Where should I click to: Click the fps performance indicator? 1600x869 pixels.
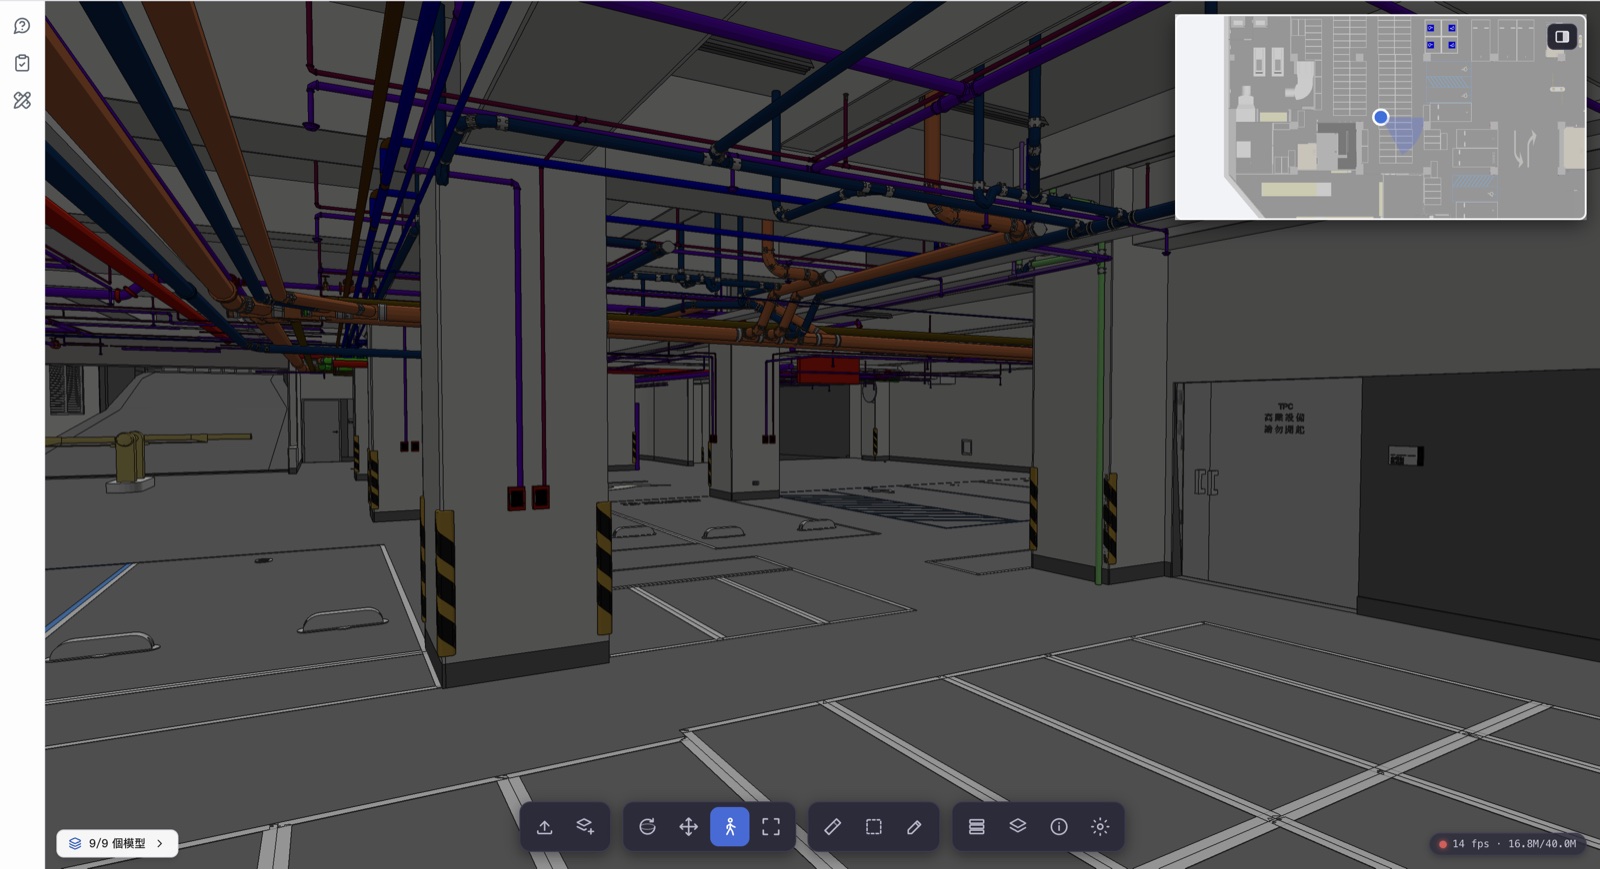tap(1509, 844)
